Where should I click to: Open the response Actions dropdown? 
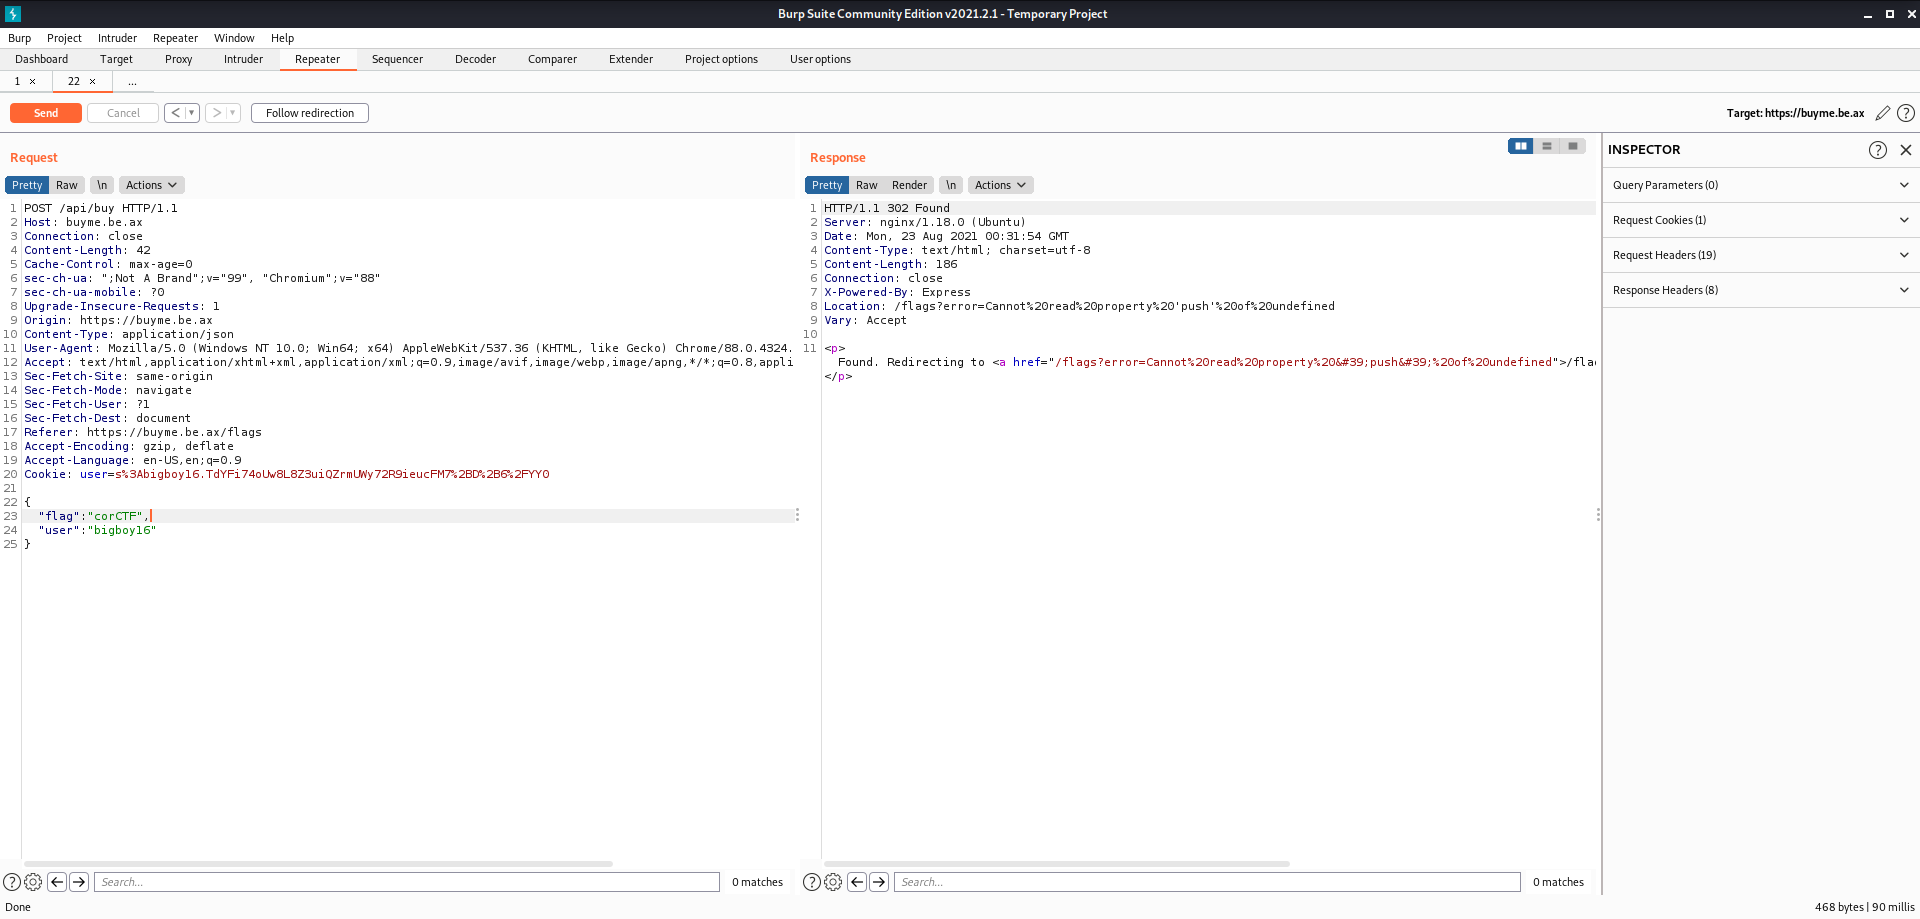[1001, 185]
